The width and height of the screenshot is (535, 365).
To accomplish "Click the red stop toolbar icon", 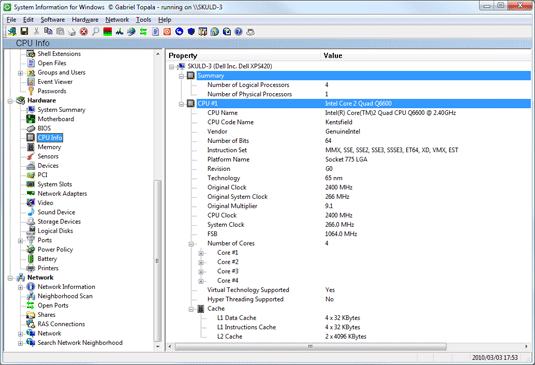I will point(84,32).
